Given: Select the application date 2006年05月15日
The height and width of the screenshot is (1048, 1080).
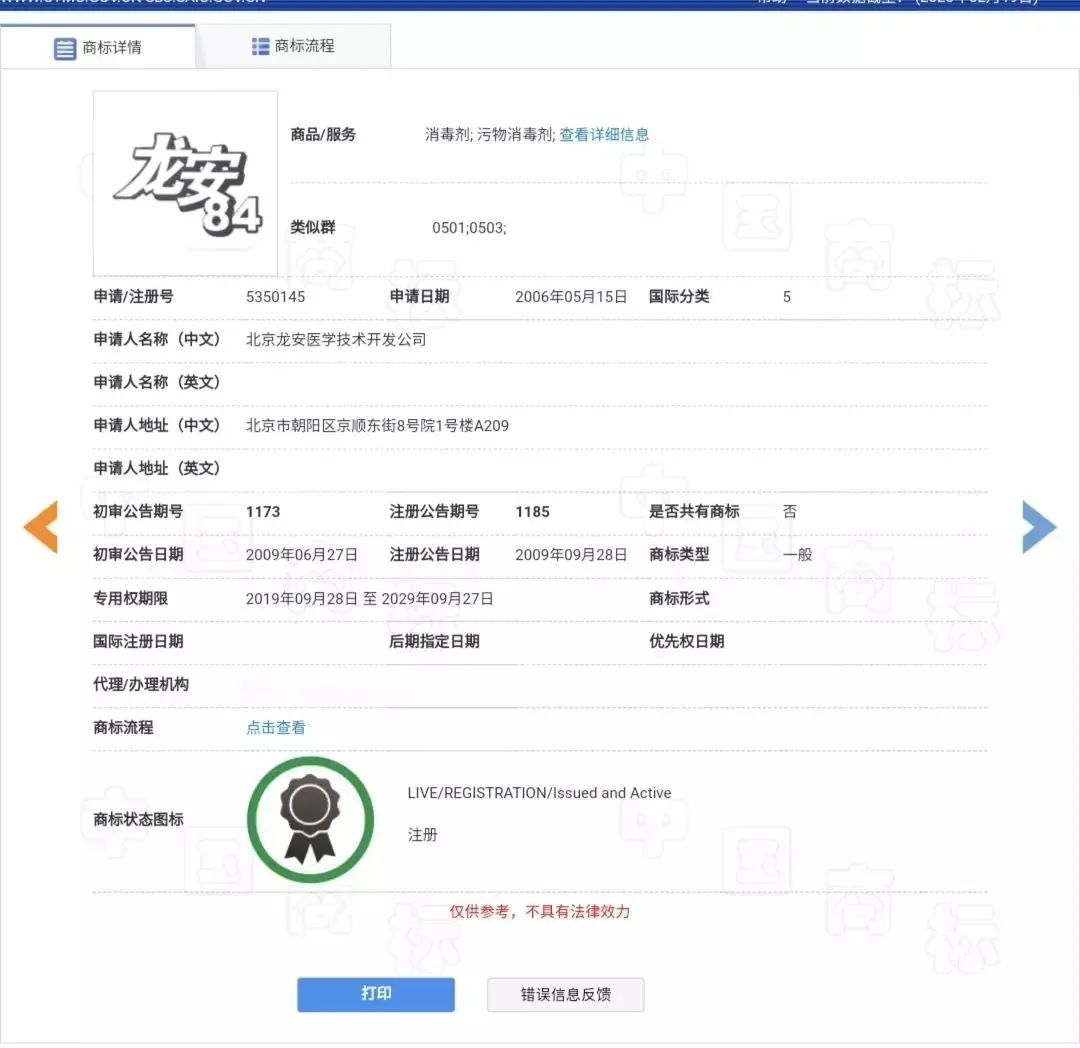Looking at the screenshot, I should (571, 297).
